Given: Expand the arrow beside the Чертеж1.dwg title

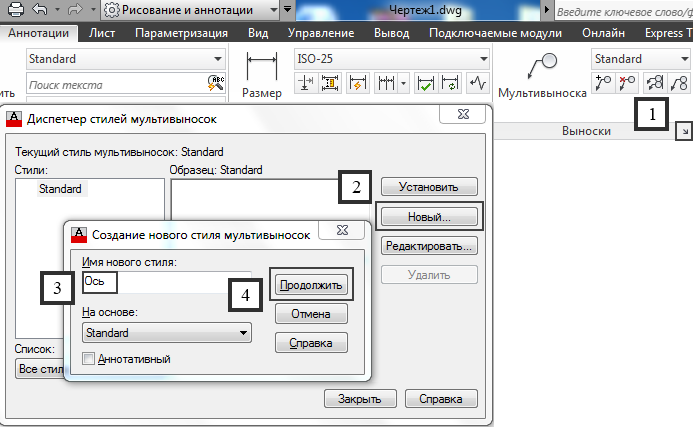Looking at the screenshot, I should [547, 9].
